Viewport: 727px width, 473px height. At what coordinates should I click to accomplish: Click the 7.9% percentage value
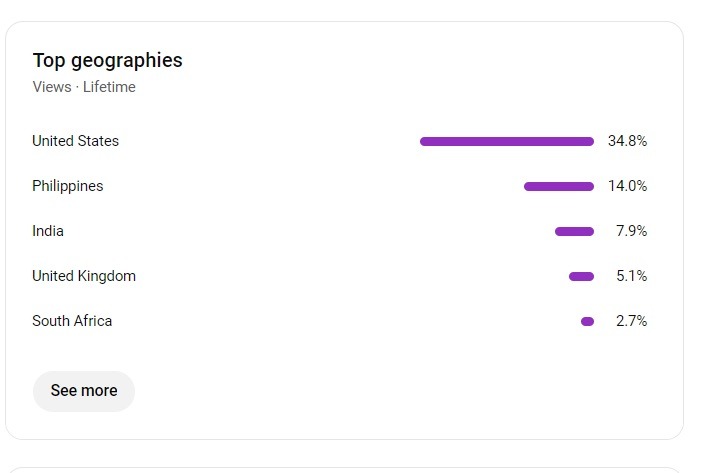631,231
